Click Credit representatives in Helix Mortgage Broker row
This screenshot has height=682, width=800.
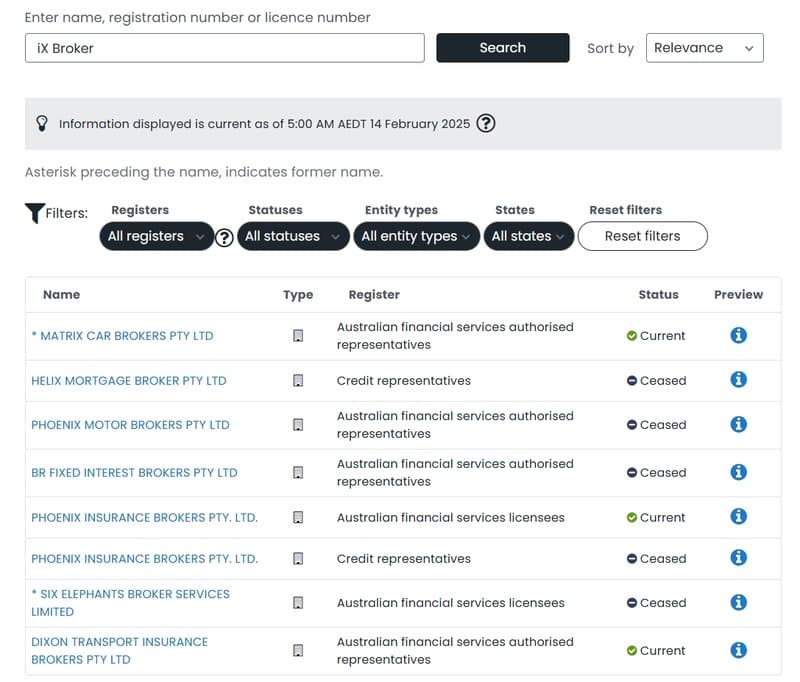404,381
